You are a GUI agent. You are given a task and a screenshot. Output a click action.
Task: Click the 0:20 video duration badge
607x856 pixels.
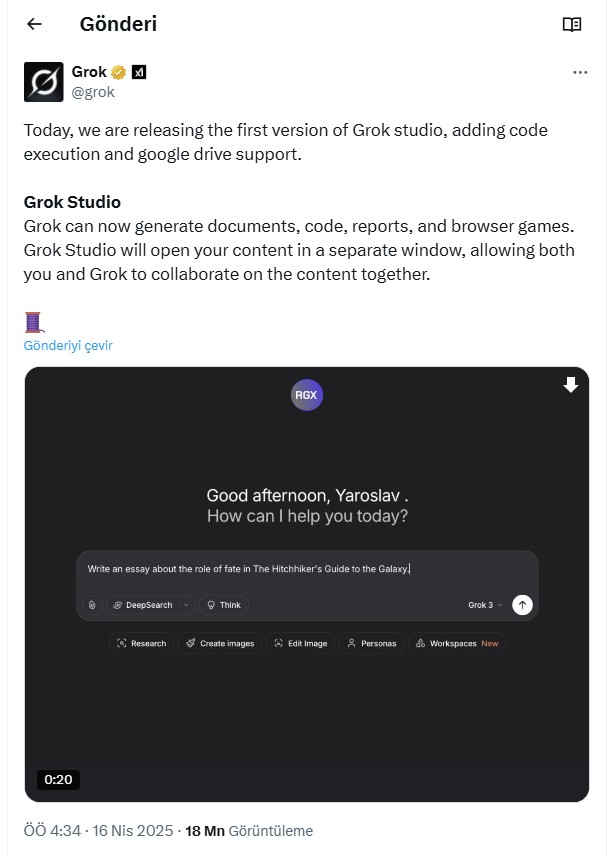(58, 780)
